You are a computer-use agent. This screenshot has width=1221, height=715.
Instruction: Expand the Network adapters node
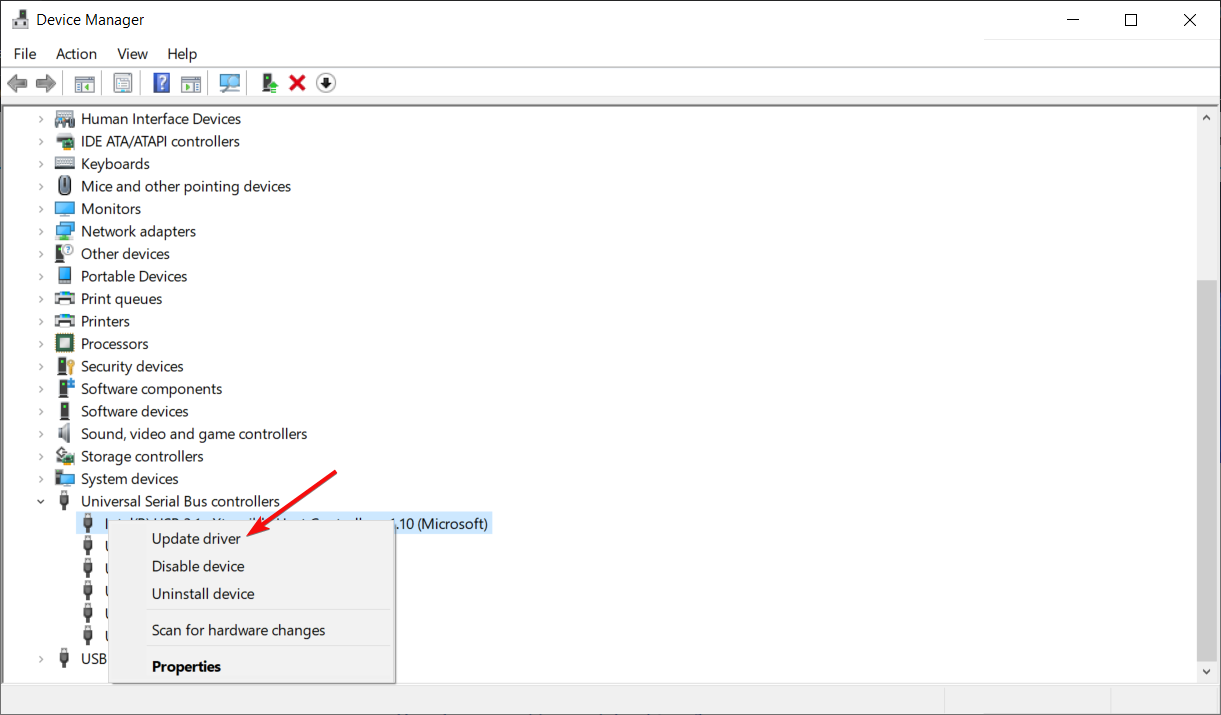(x=41, y=231)
